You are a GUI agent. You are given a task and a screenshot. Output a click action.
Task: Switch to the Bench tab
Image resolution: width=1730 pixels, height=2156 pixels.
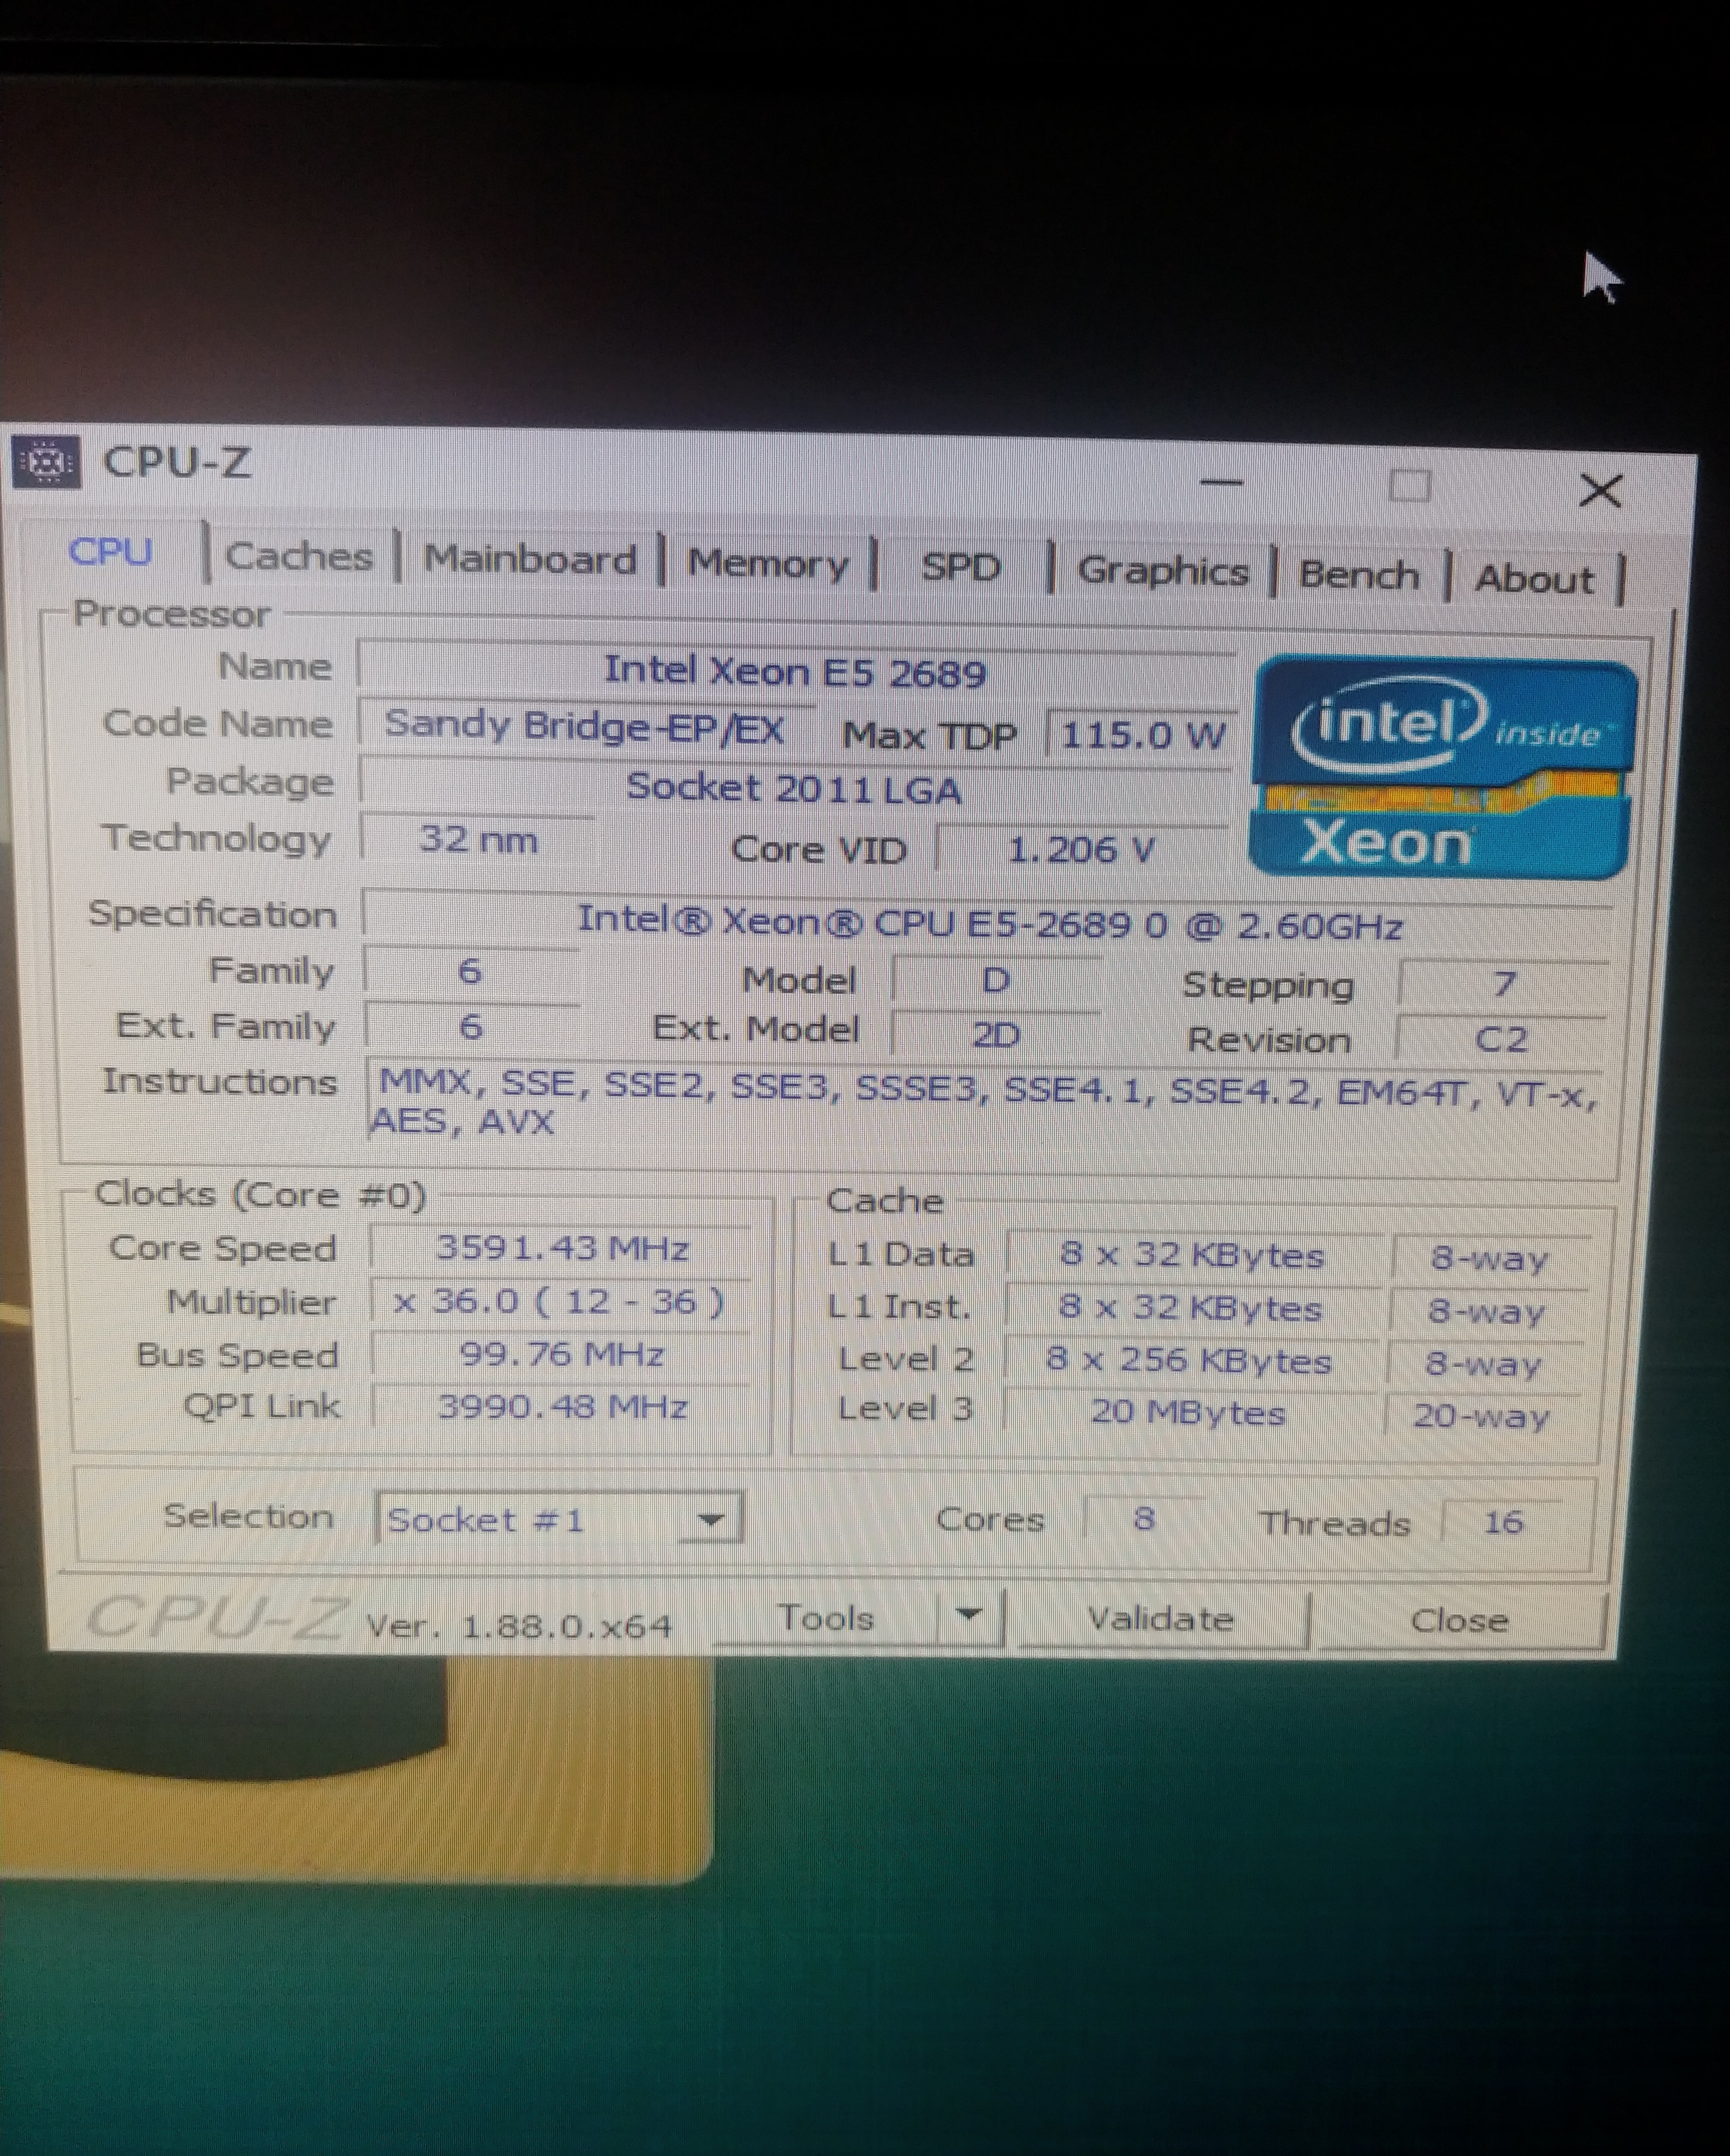pos(1359,576)
